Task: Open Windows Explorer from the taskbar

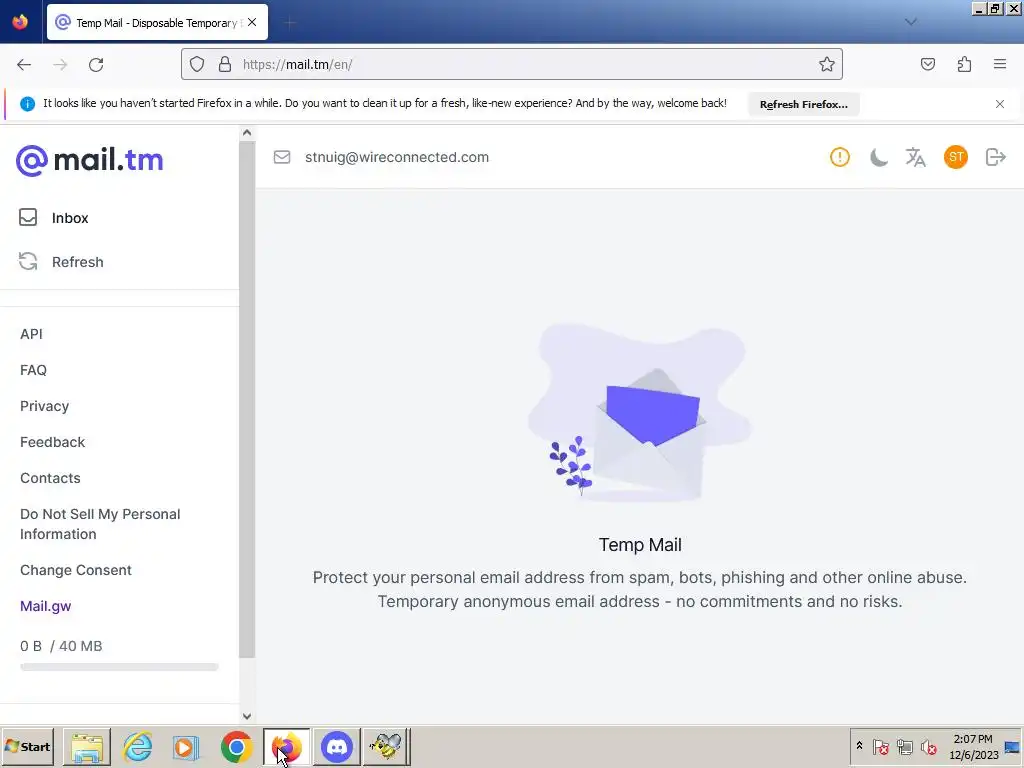Action: pos(87,746)
